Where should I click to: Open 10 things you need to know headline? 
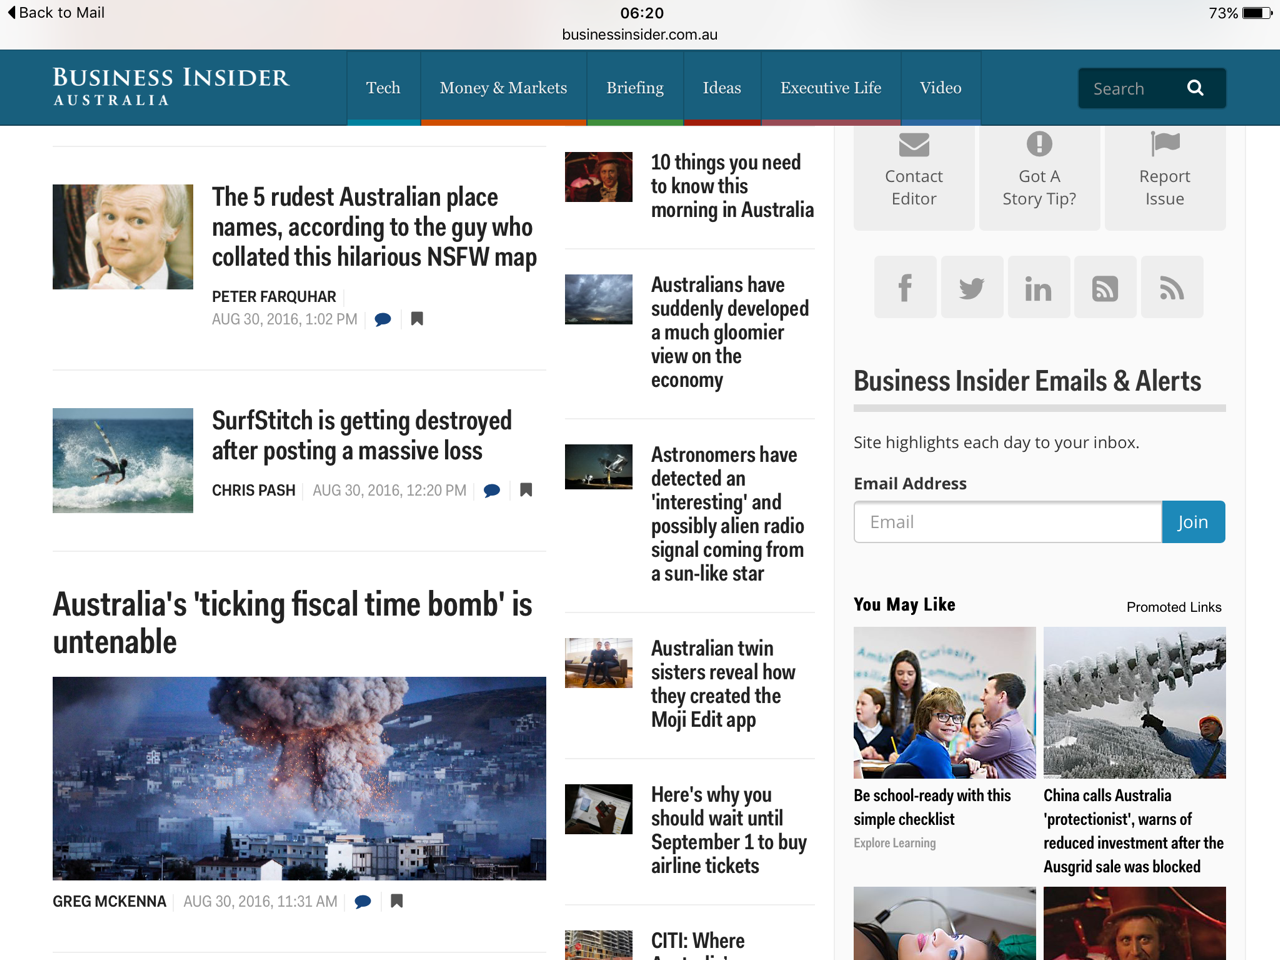pos(732,186)
